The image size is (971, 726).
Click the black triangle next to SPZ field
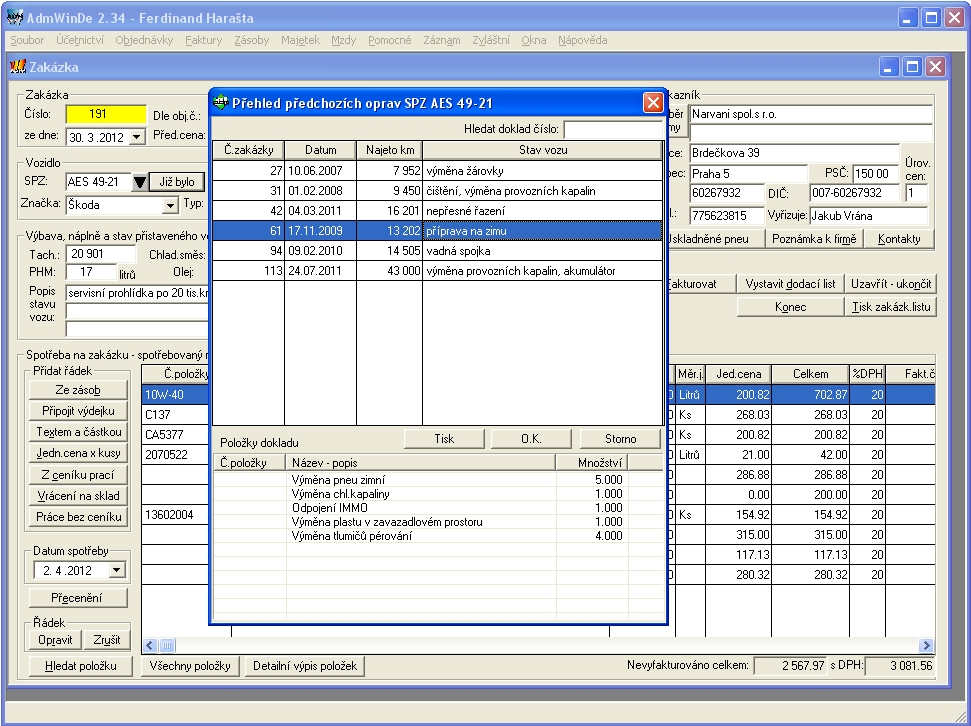(x=140, y=182)
